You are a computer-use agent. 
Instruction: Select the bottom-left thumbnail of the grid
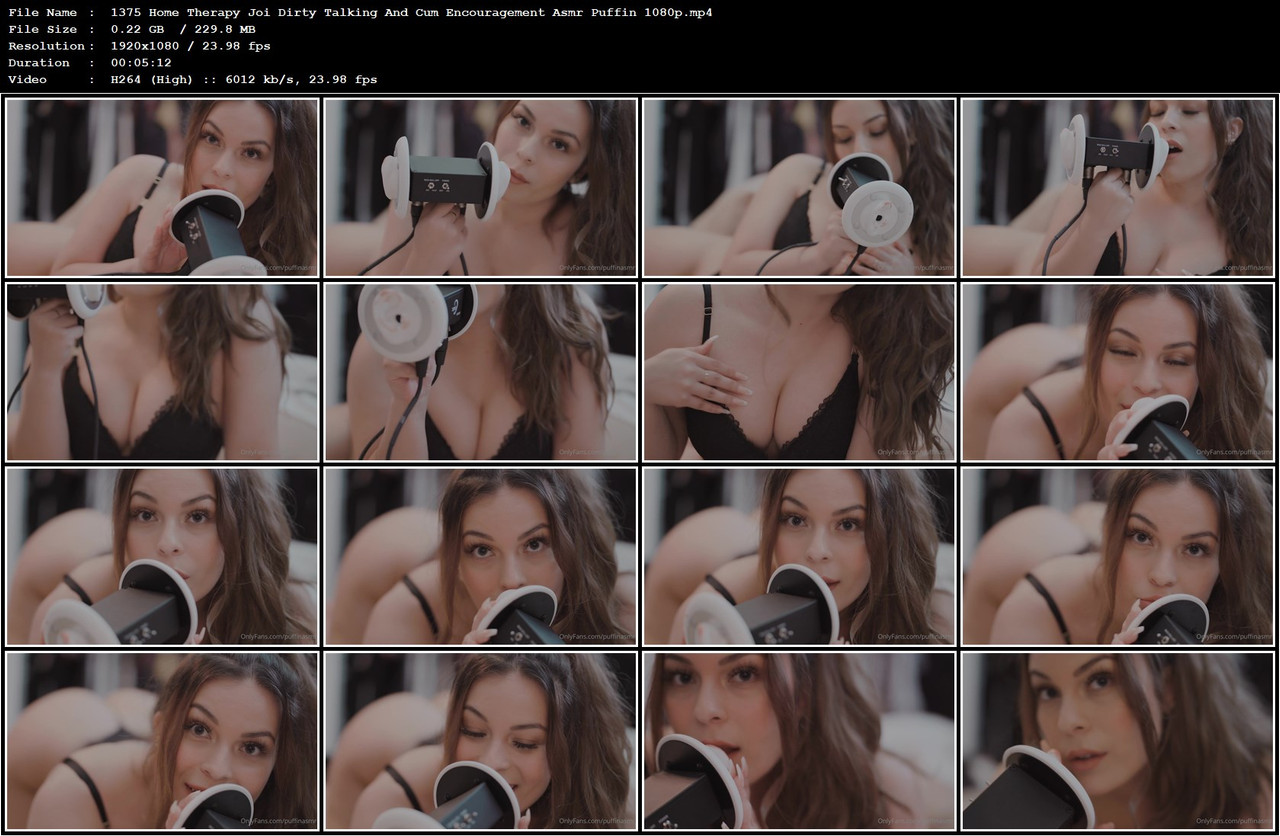tap(161, 742)
